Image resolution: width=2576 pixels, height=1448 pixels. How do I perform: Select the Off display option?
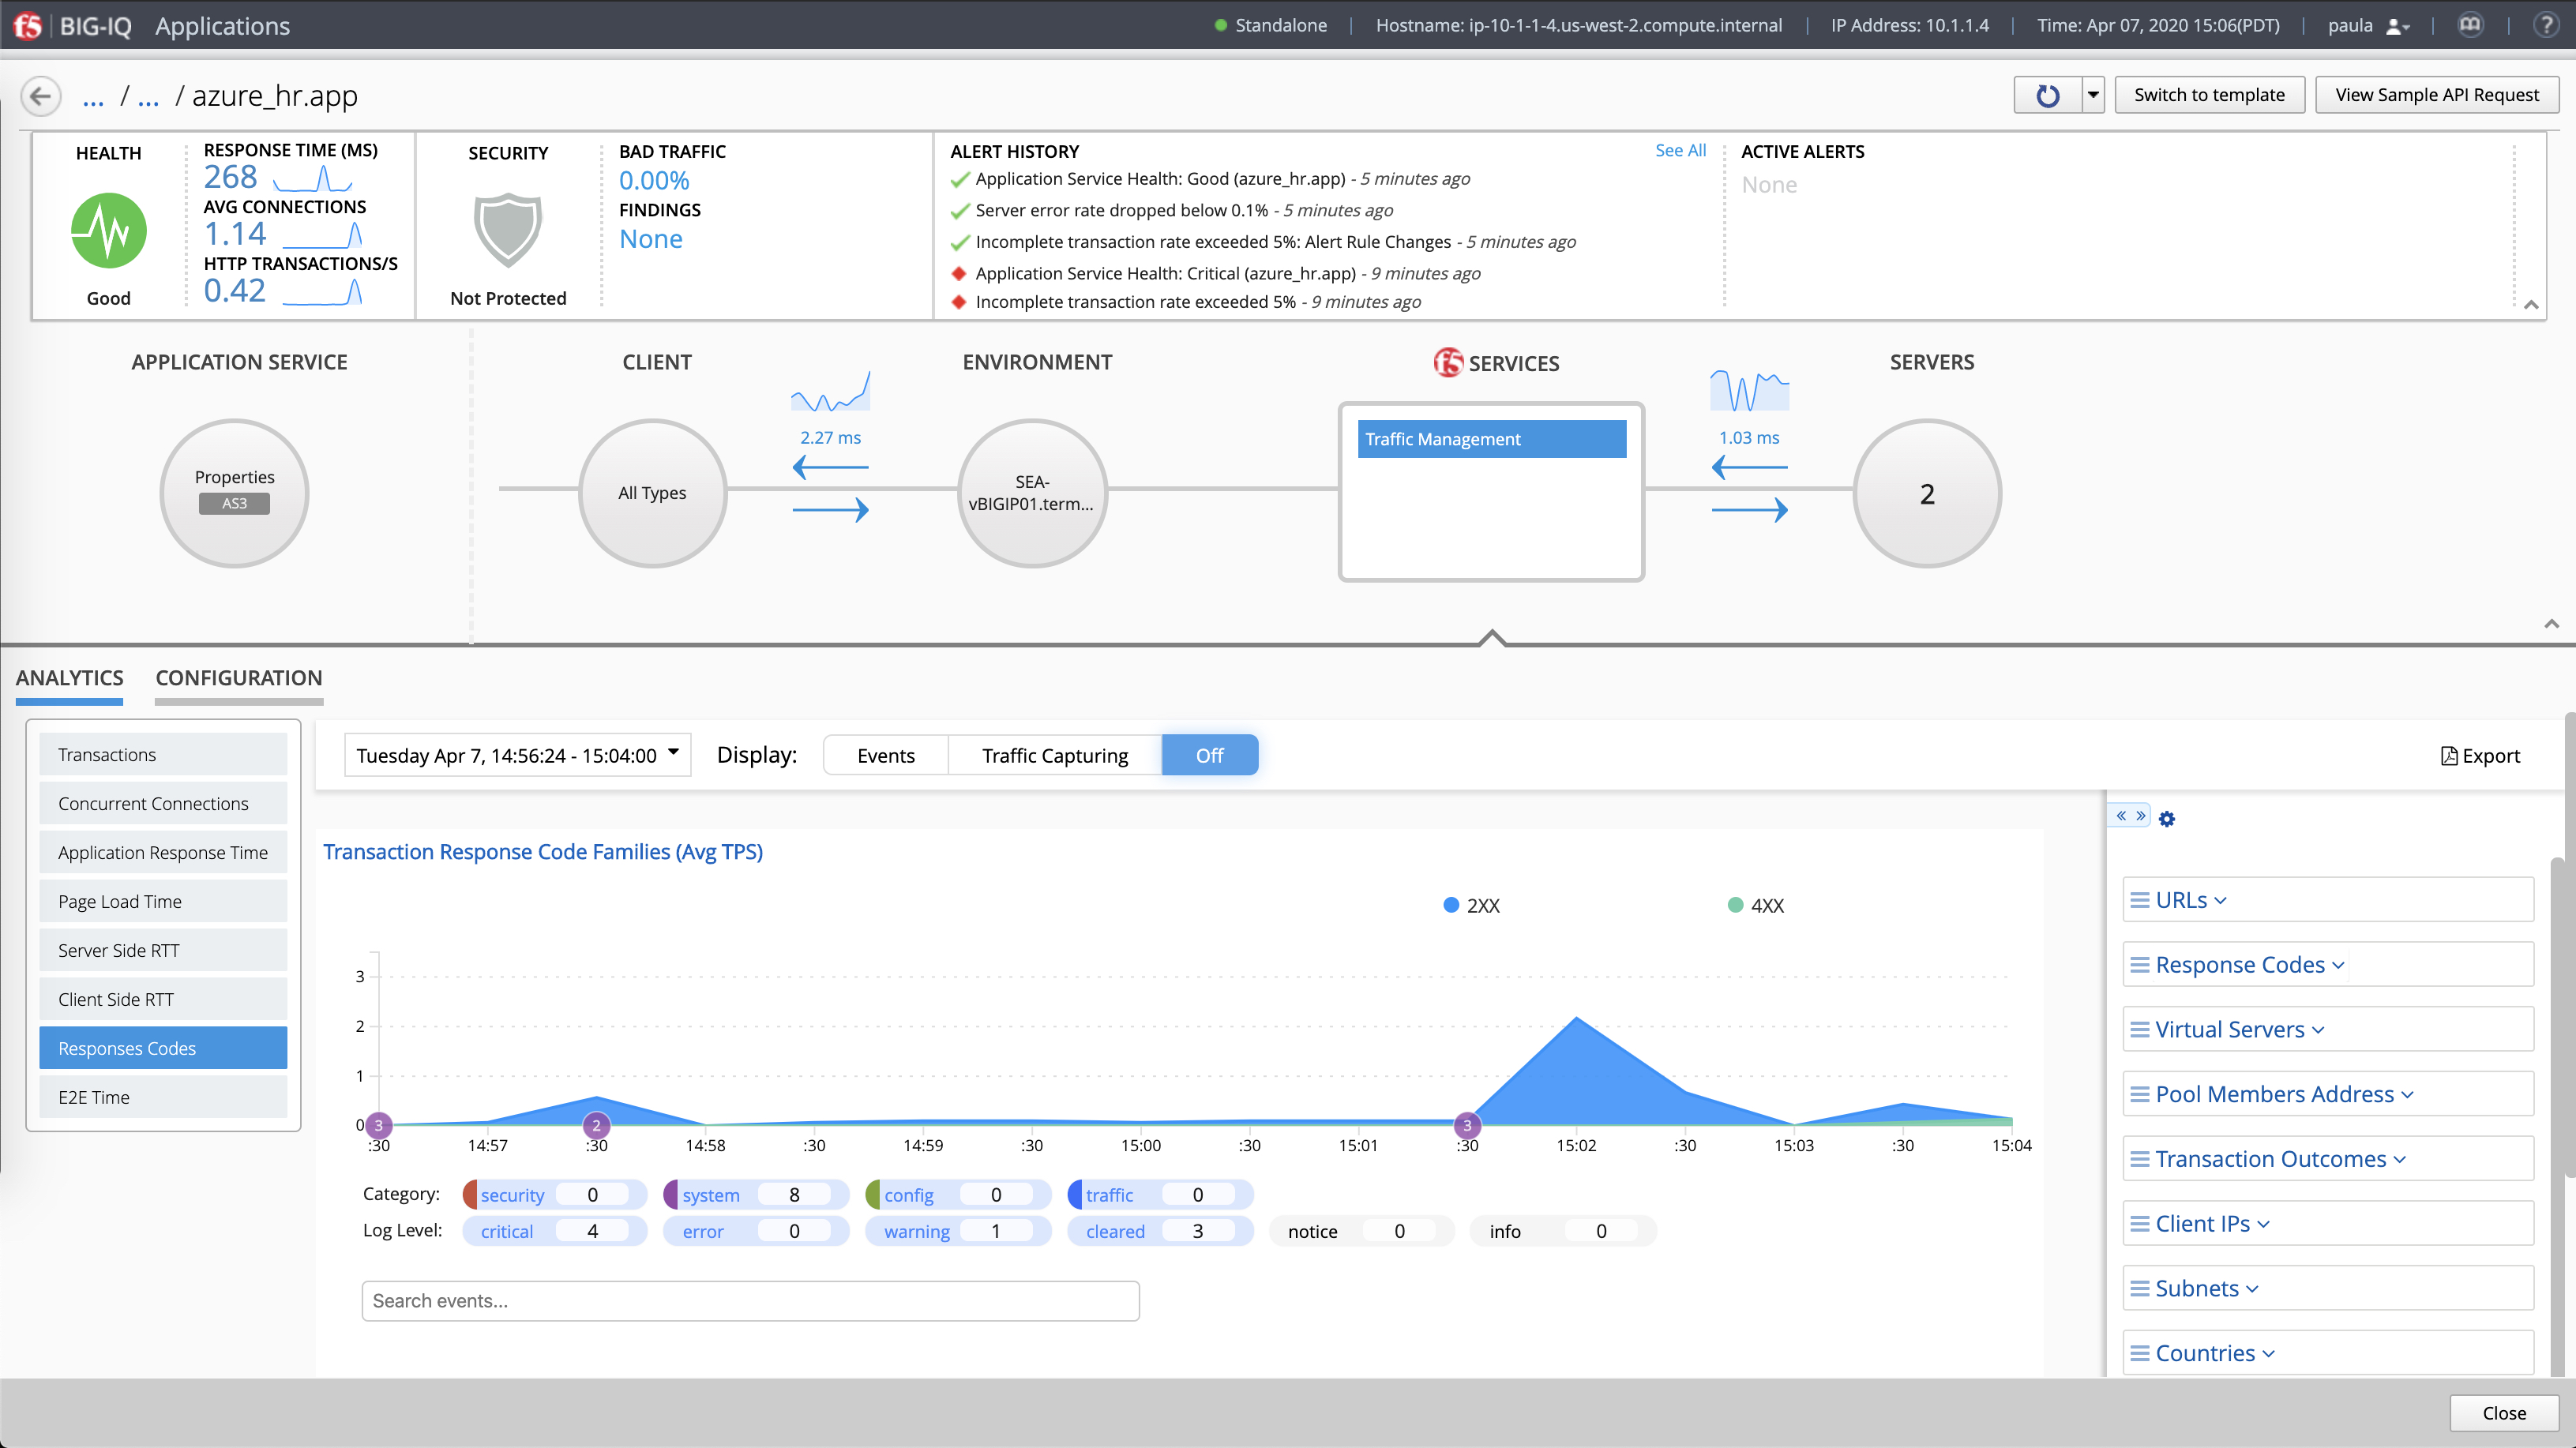[x=1208, y=756]
